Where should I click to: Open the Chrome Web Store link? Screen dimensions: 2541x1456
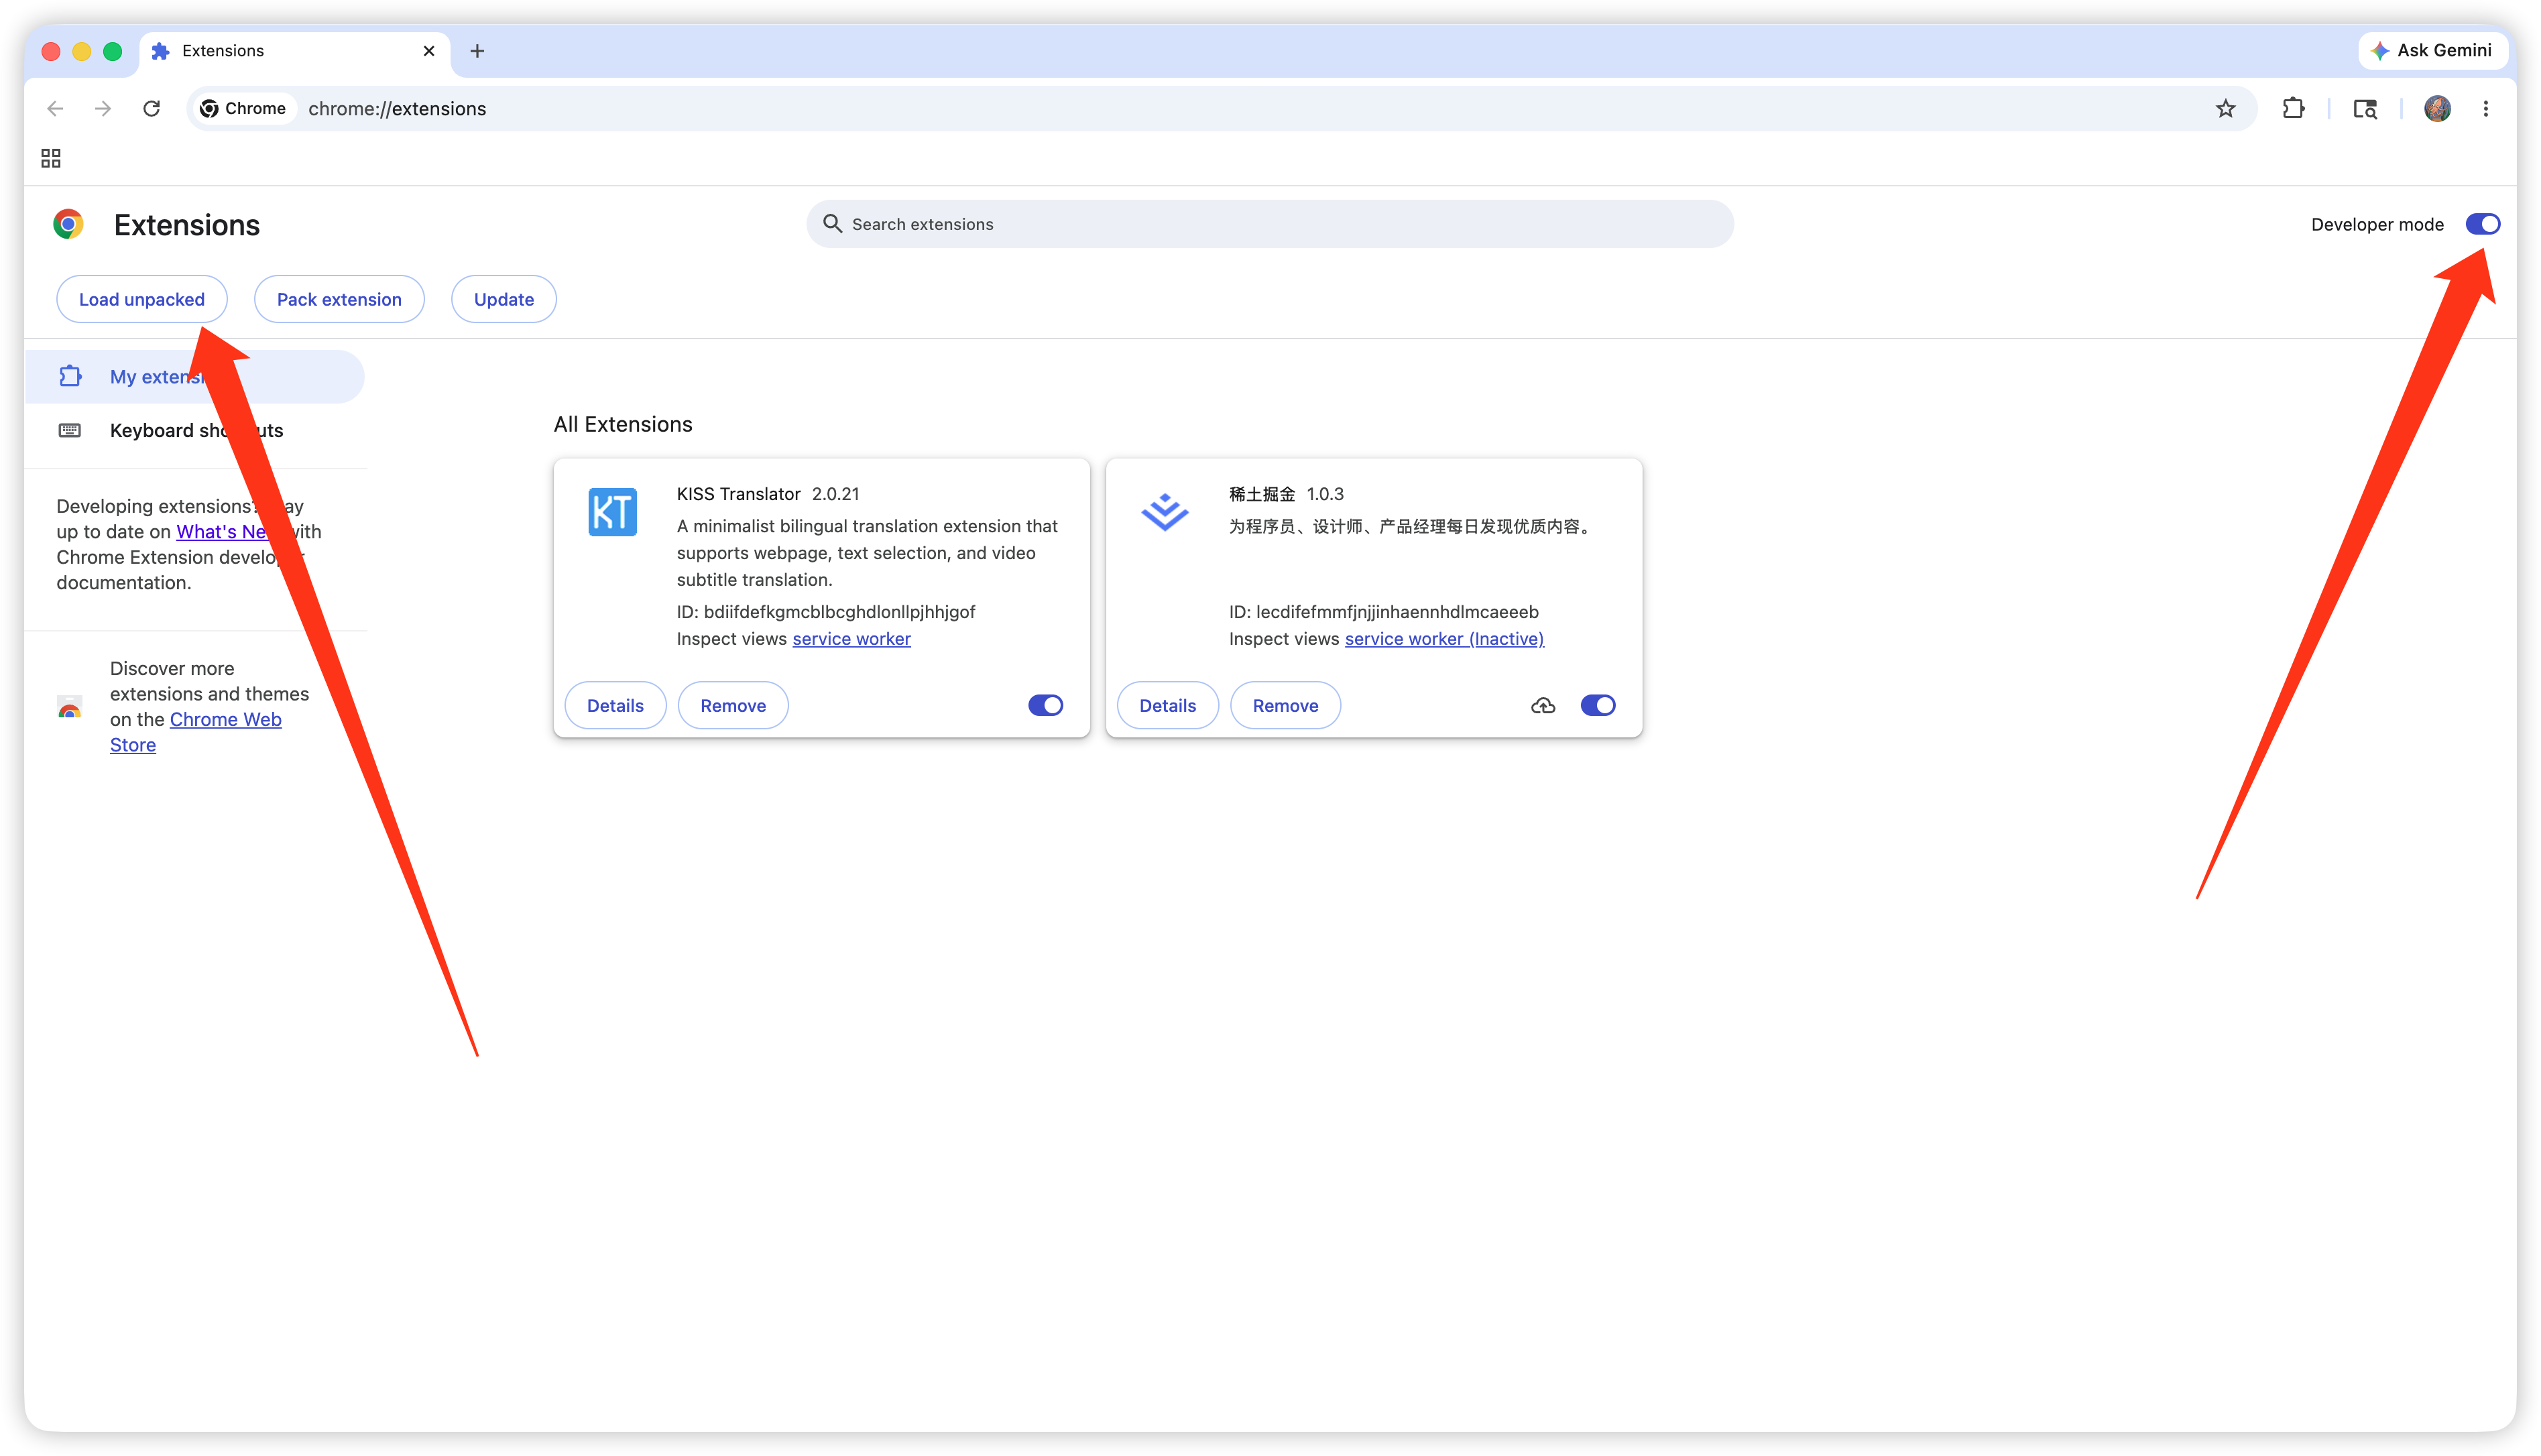pos(195,732)
